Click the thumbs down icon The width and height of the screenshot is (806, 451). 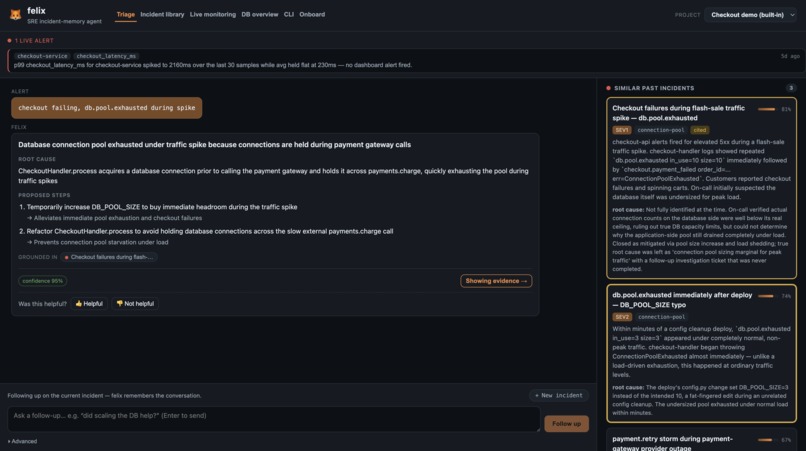(x=119, y=304)
